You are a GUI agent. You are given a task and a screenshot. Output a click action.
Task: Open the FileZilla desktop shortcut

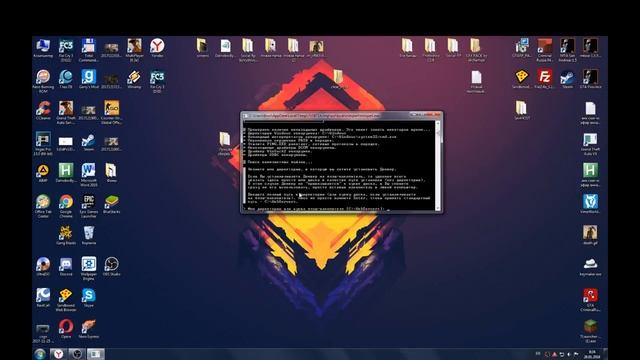(x=544, y=79)
